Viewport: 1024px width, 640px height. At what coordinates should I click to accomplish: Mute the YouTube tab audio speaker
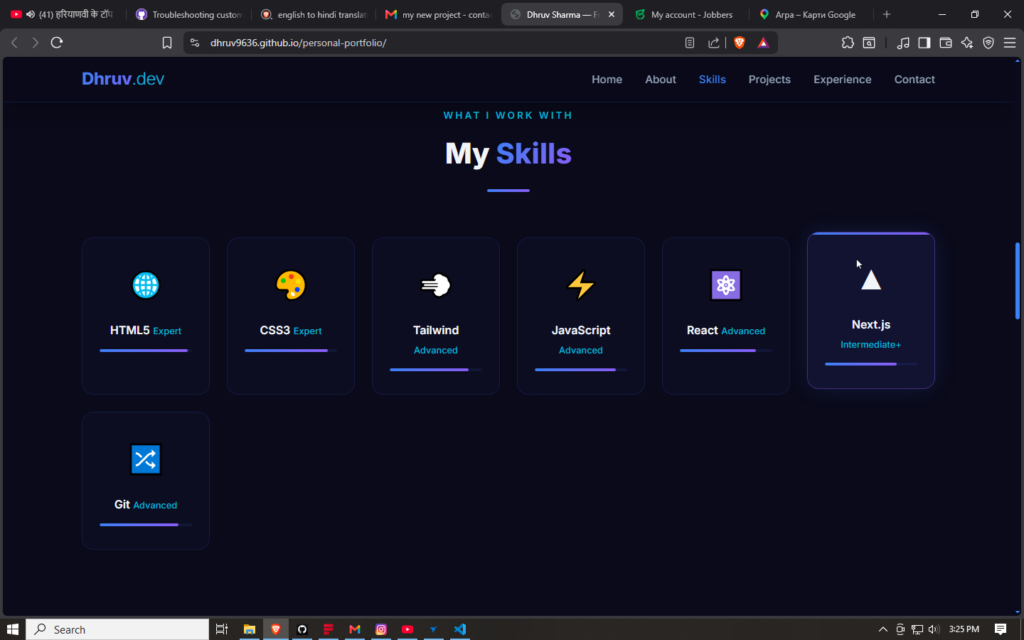(30, 14)
